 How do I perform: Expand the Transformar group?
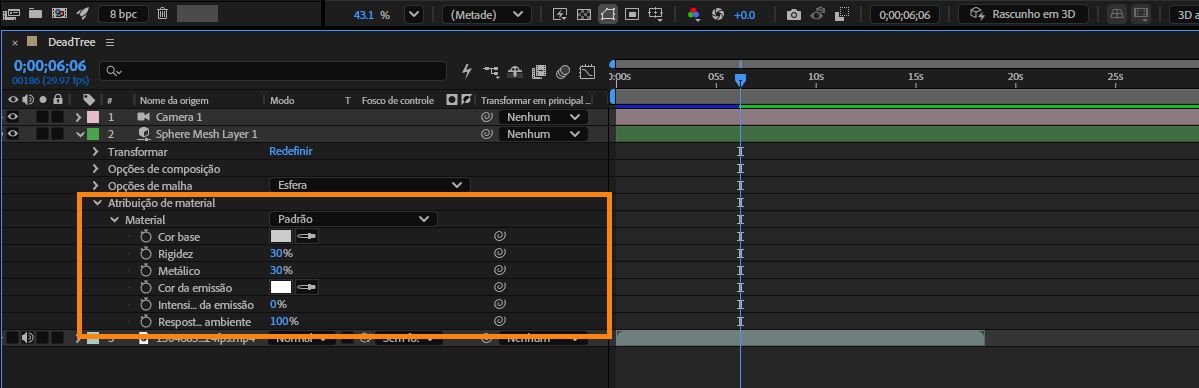pos(96,152)
